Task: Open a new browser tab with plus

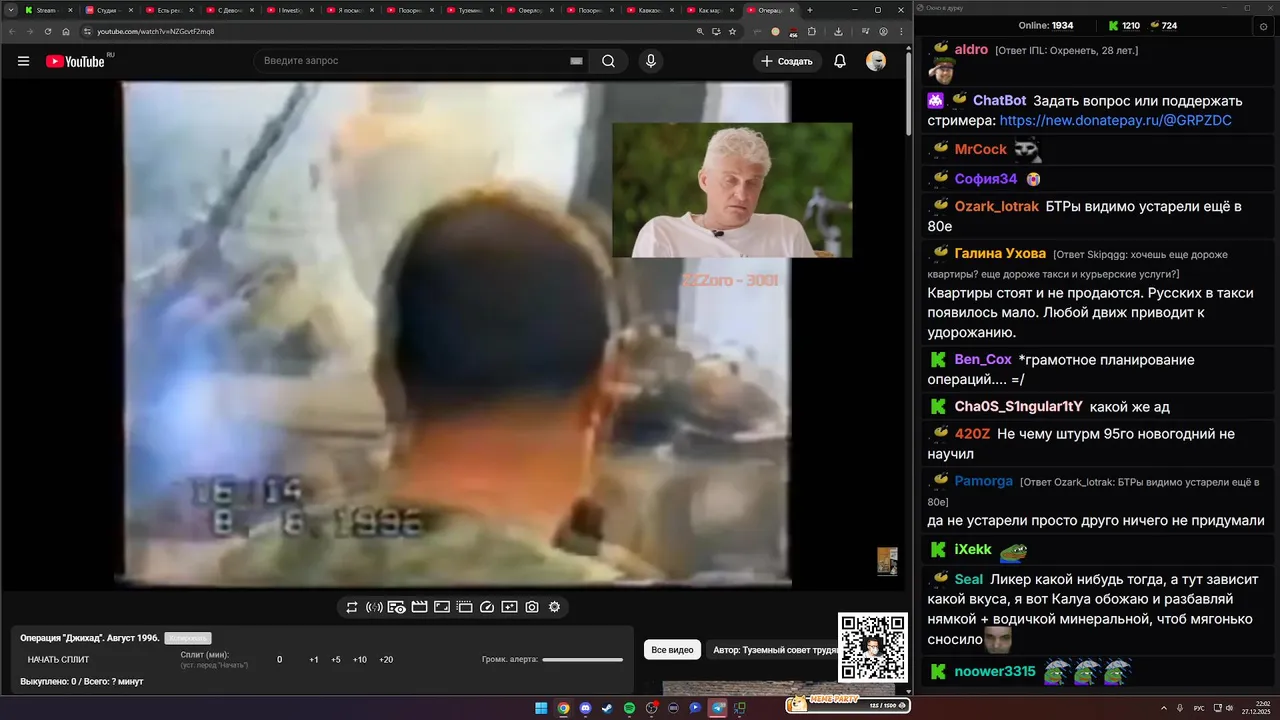Action: point(810,10)
